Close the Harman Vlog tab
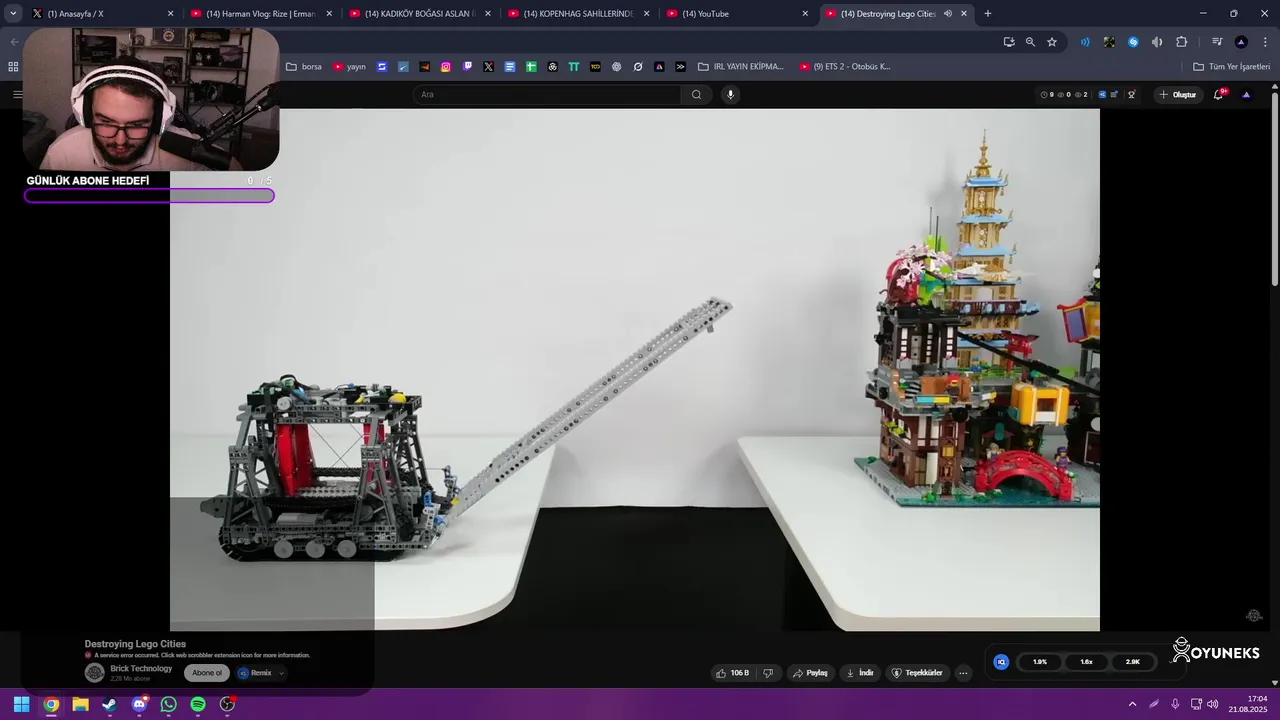The image size is (1280, 720). click(329, 14)
